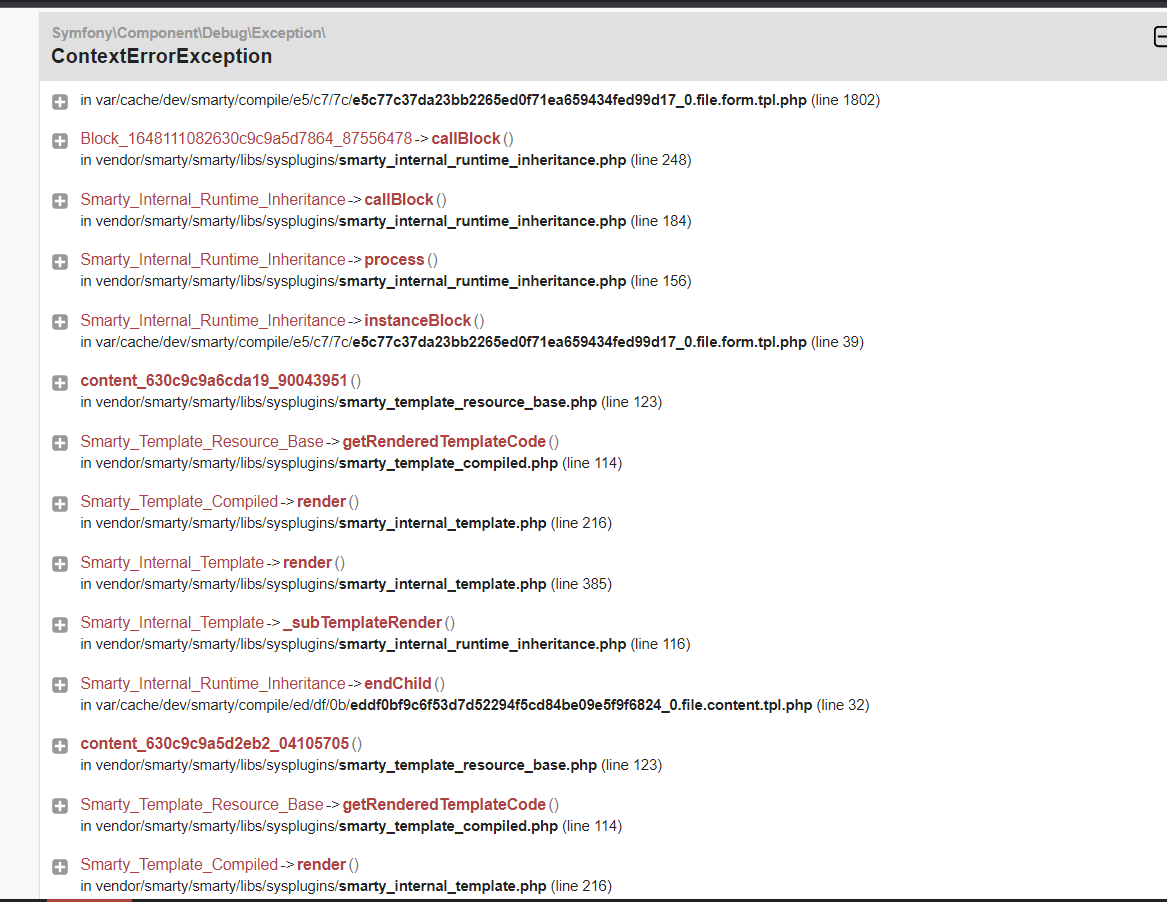Expand the first Smarty_Template_Compiled render entry
Image resolution: width=1167 pixels, height=902 pixels.
point(60,504)
